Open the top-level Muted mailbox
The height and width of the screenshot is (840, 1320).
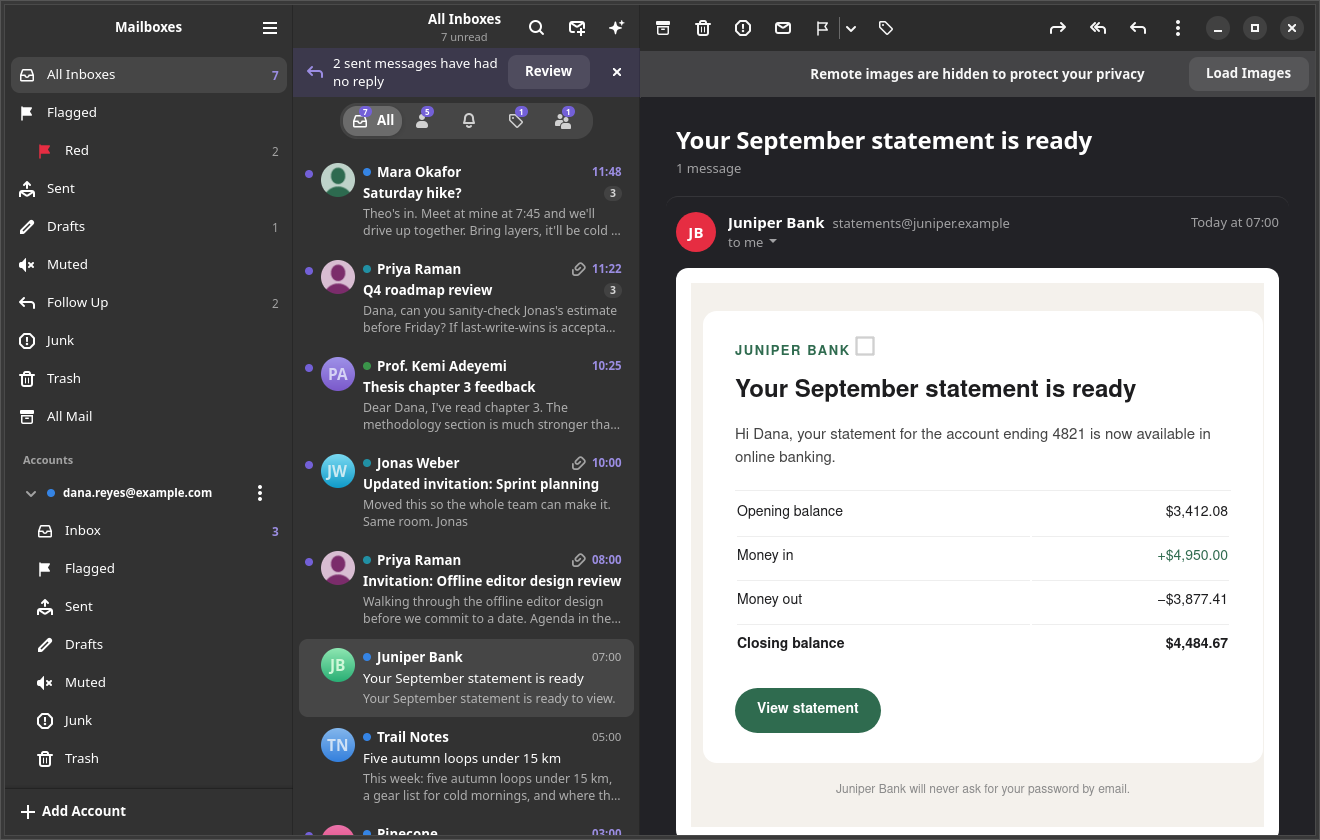click(149, 265)
